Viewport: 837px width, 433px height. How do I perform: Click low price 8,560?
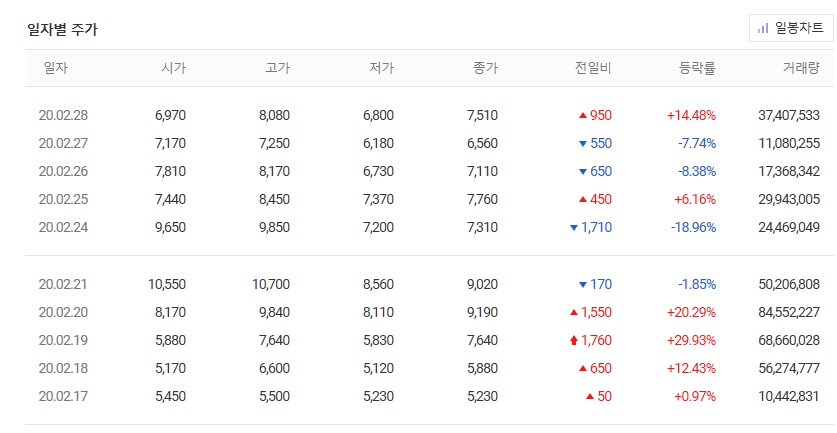click(378, 284)
